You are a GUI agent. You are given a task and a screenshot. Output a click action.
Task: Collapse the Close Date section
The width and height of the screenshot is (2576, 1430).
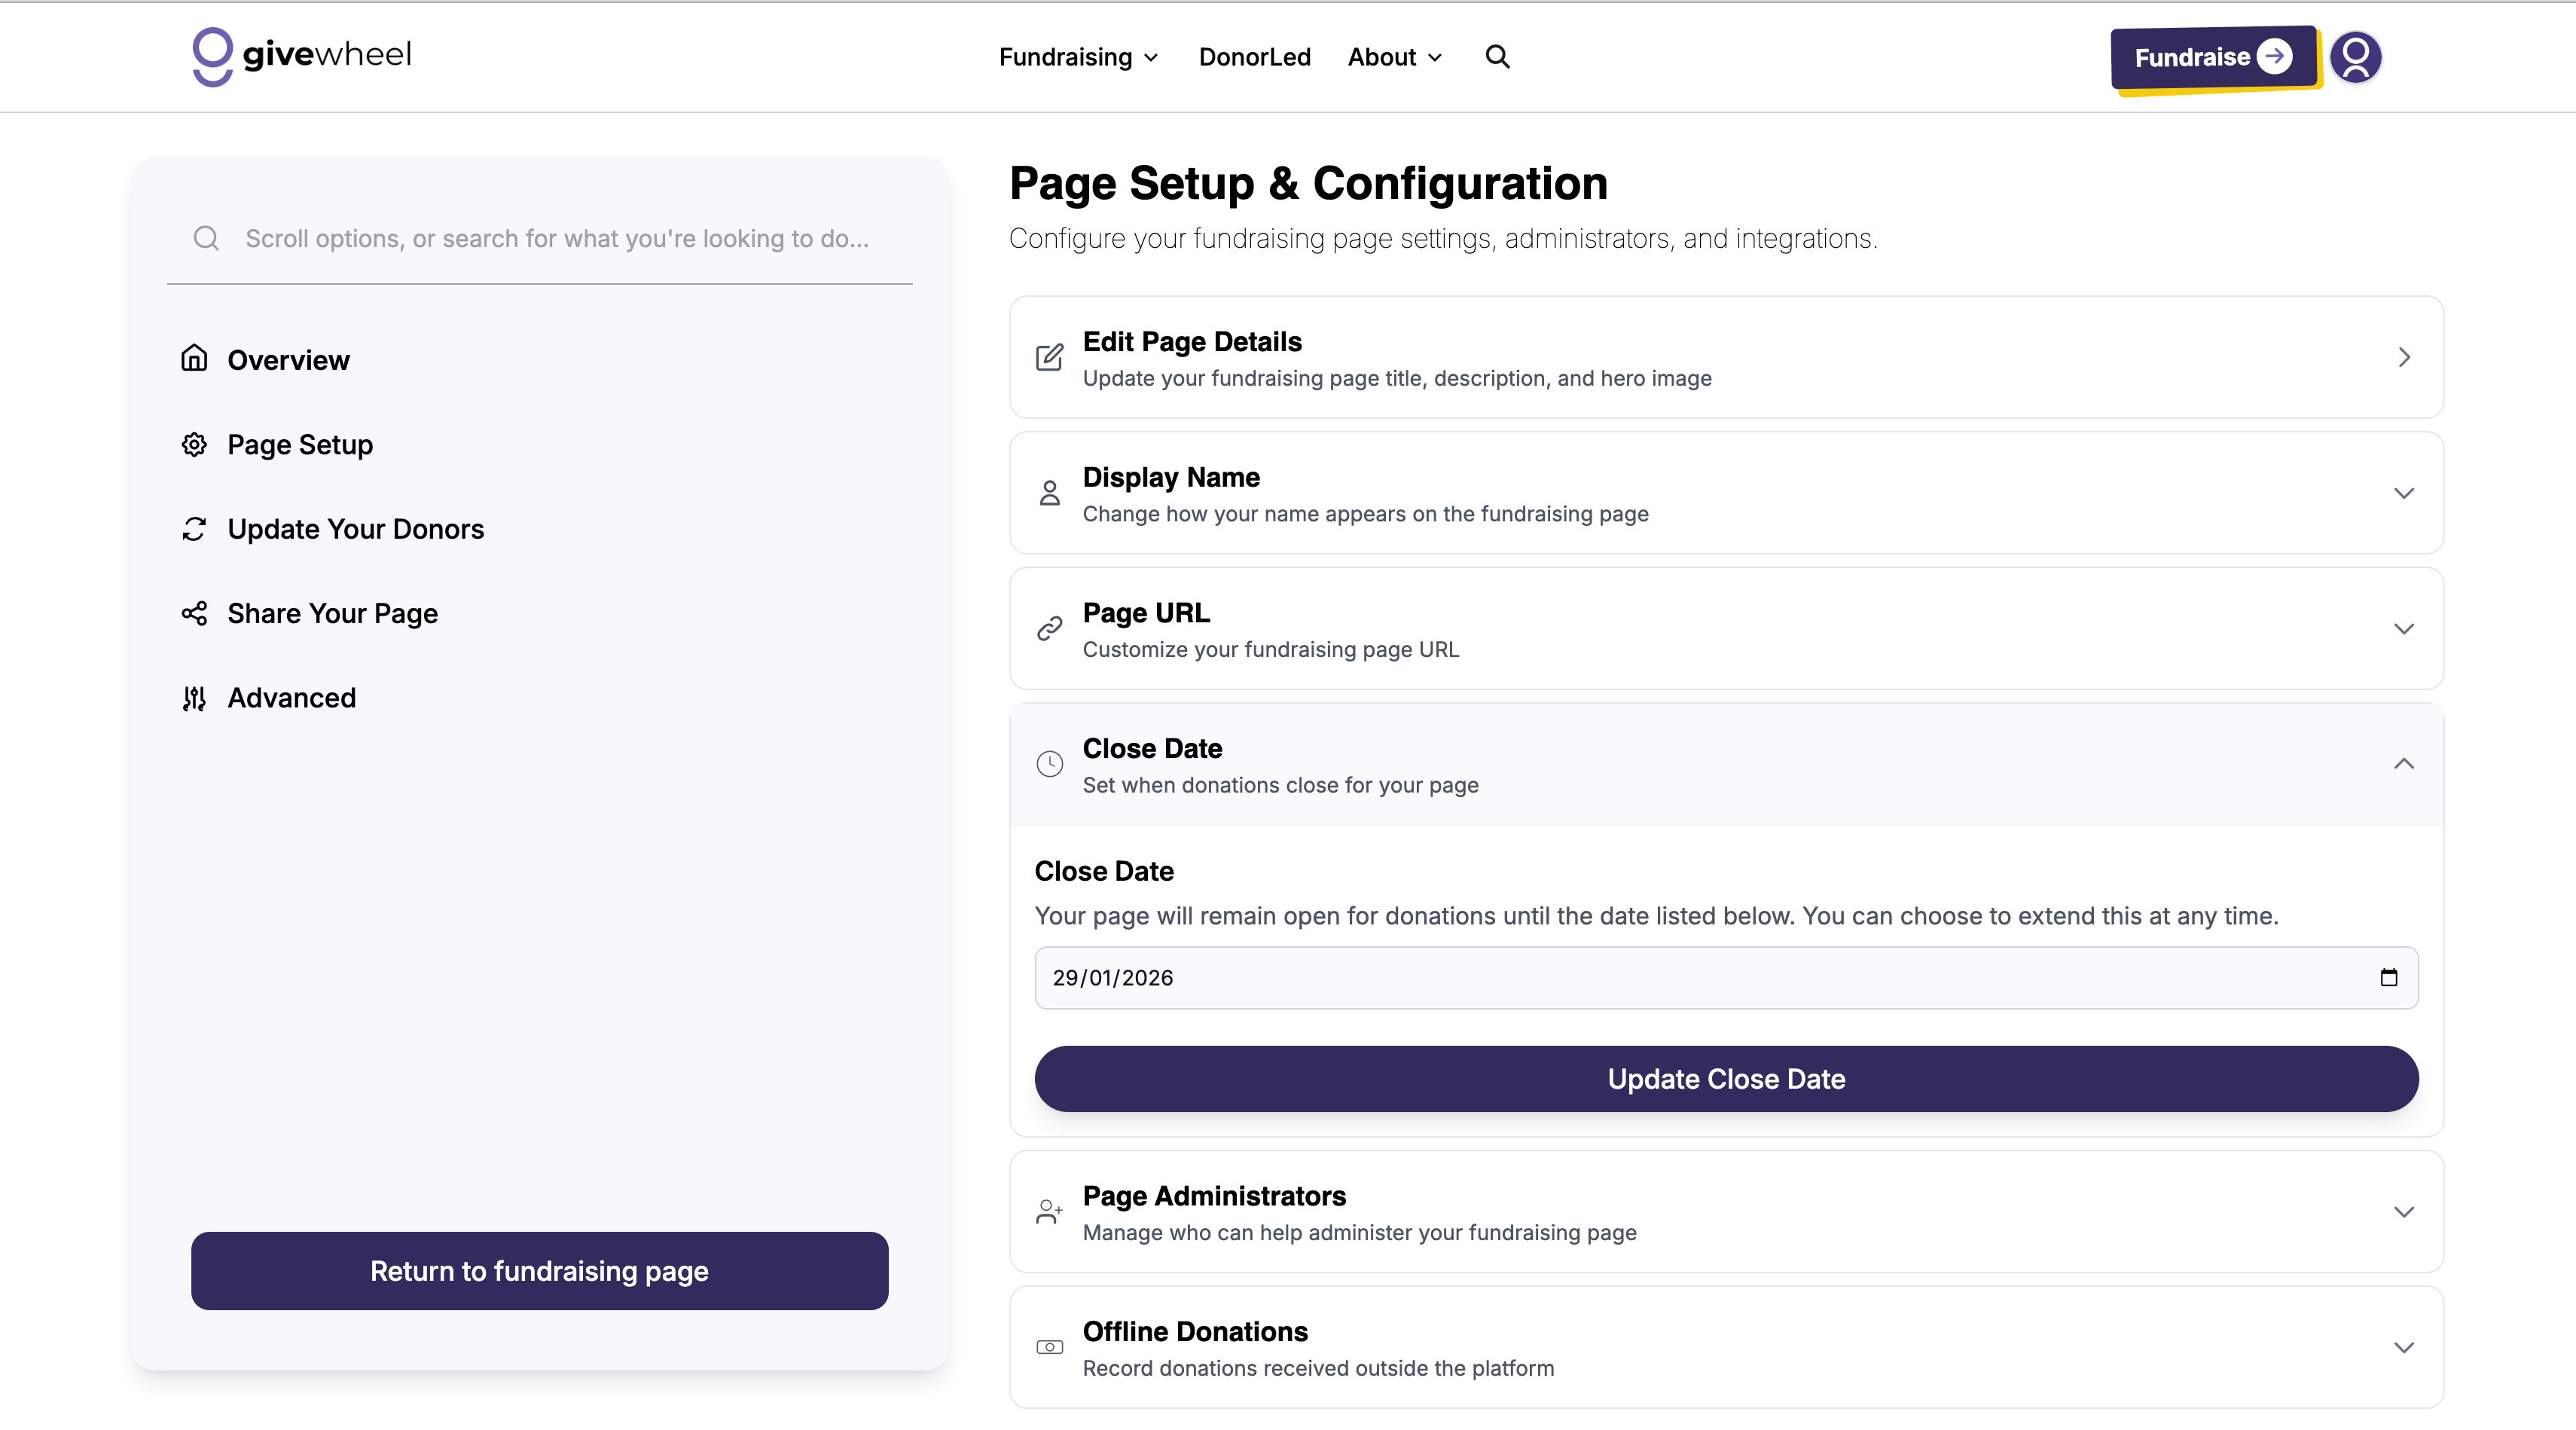(2403, 764)
